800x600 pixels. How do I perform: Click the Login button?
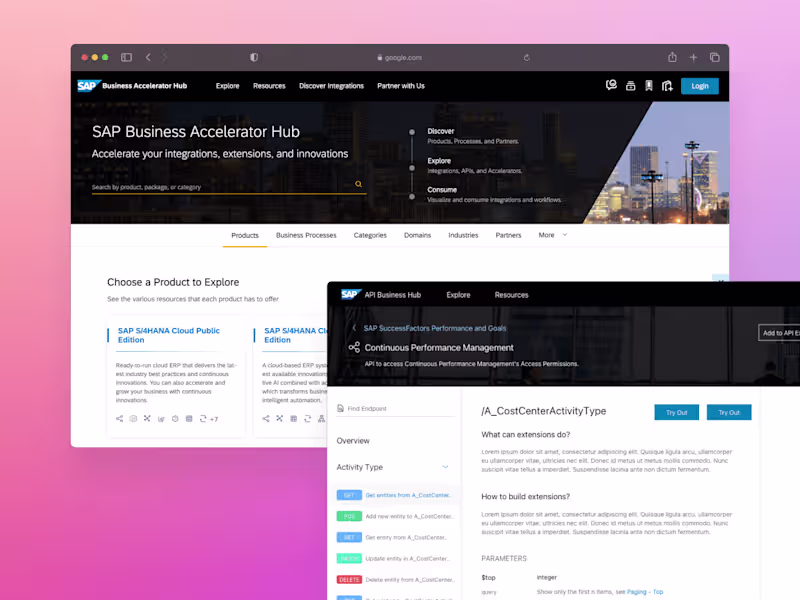(699, 86)
